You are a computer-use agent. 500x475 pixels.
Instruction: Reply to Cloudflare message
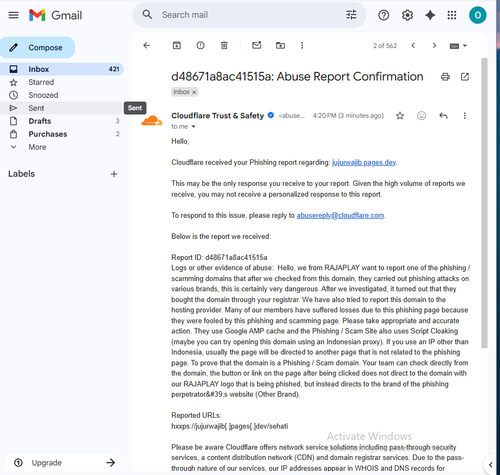click(x=443, y=116)
